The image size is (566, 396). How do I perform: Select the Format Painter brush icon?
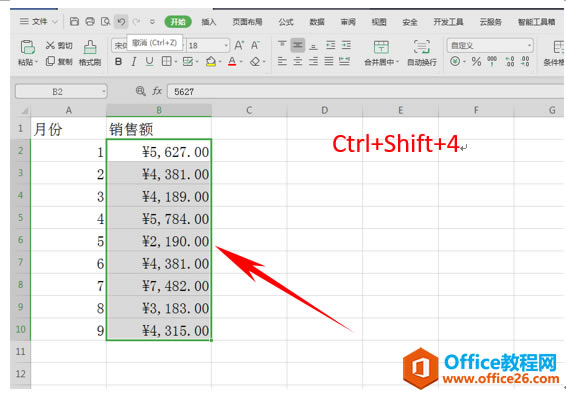pos(90,47)
